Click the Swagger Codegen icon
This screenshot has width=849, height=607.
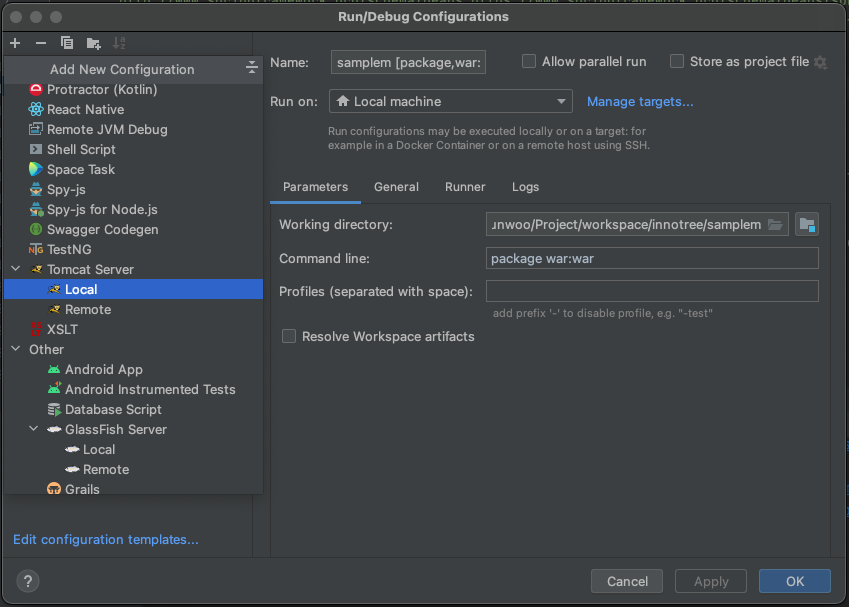(36, 230)
